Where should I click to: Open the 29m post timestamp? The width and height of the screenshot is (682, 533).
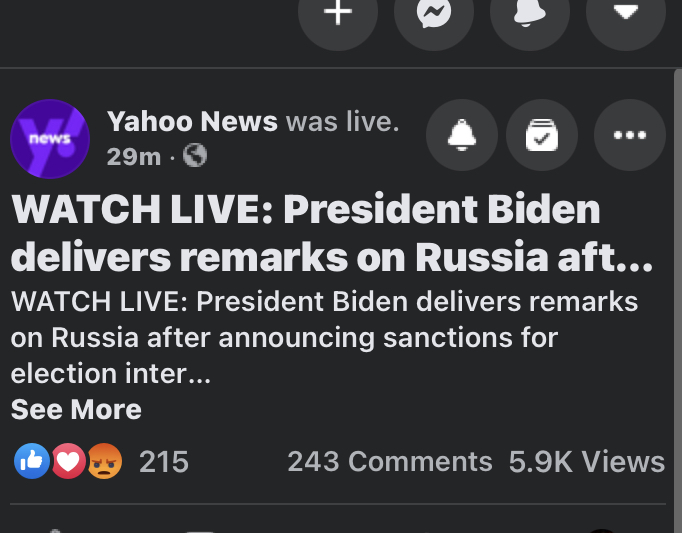tap(134, 157)
